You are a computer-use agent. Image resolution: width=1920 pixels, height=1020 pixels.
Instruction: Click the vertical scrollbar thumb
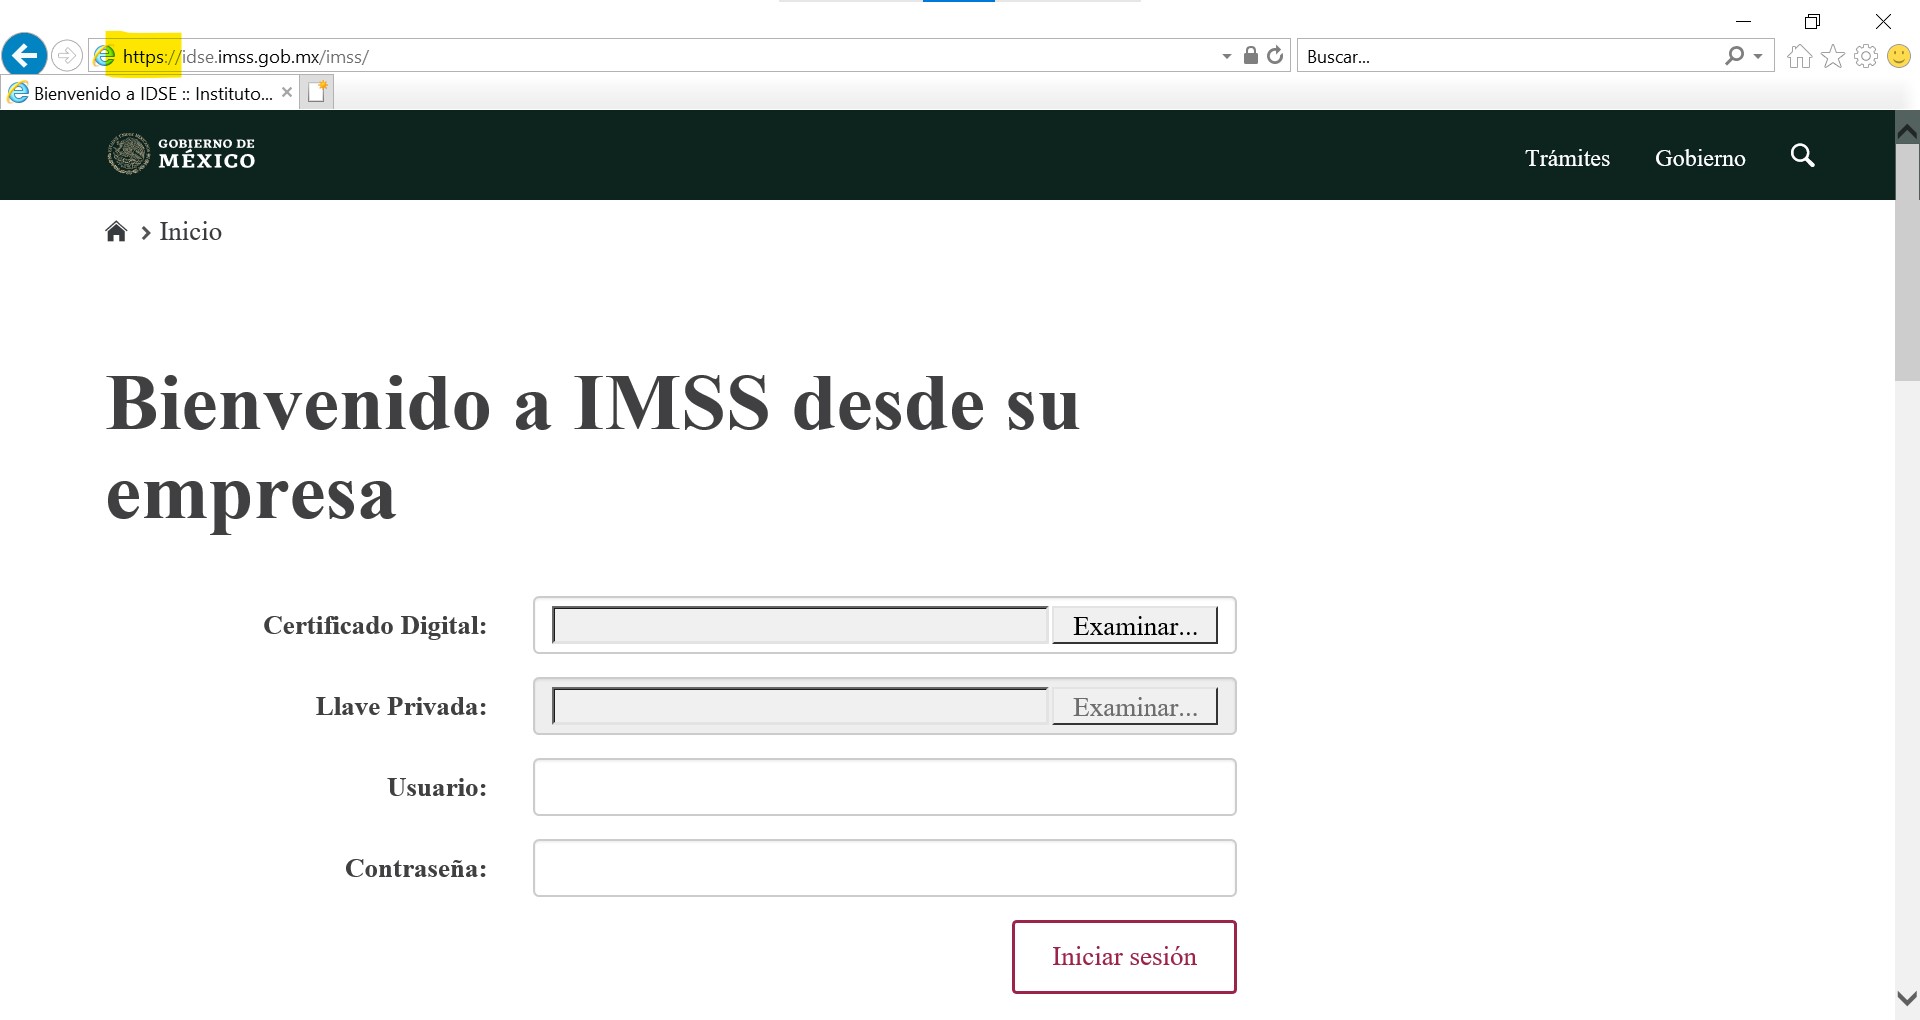point(1907,262)
